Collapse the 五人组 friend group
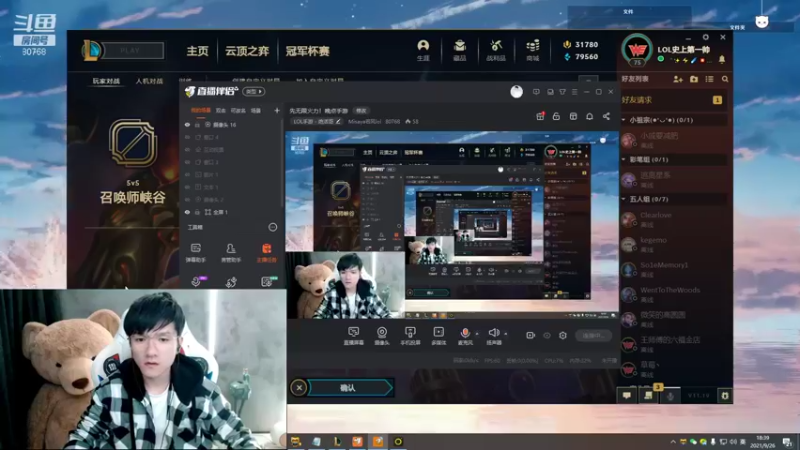Viewport: 800px width, 450px height. tap(624, 199)
